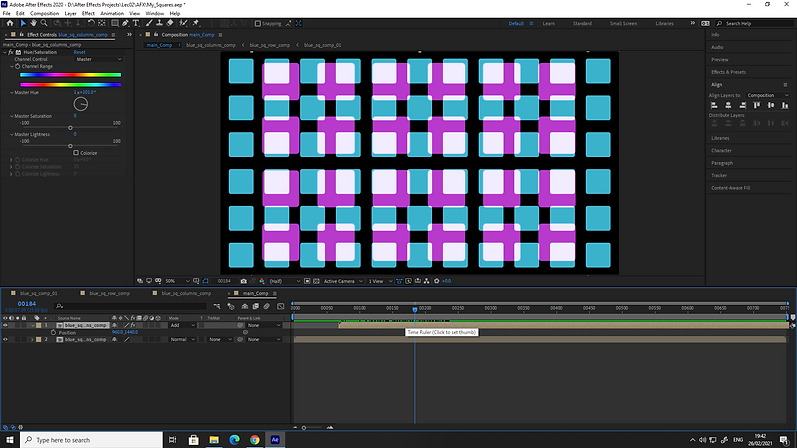Open File Explorer from the taskbar

[214, 440]
